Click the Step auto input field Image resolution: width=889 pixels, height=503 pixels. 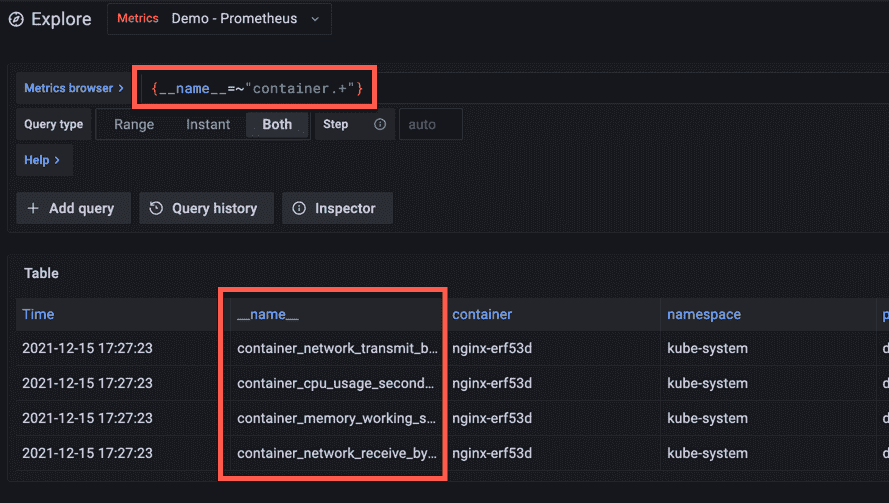point(431,124)
